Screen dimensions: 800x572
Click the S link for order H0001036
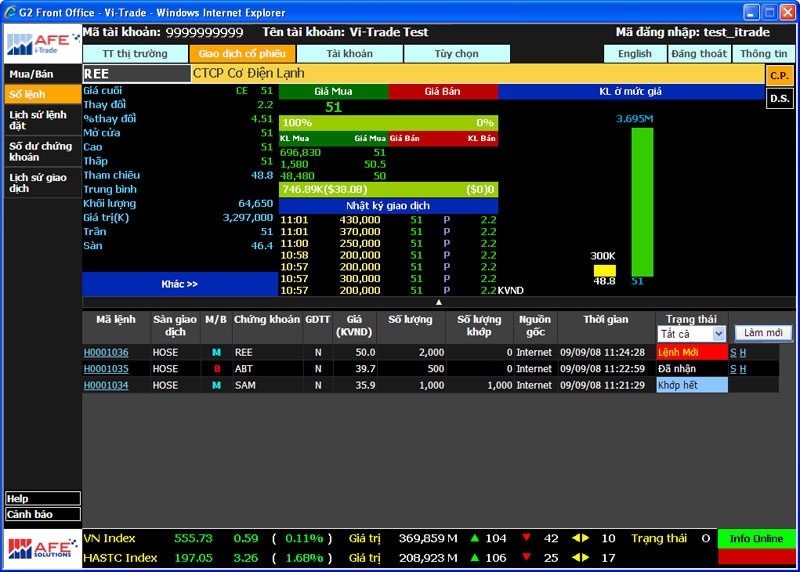pyautogui.click(x=733, y=353)
